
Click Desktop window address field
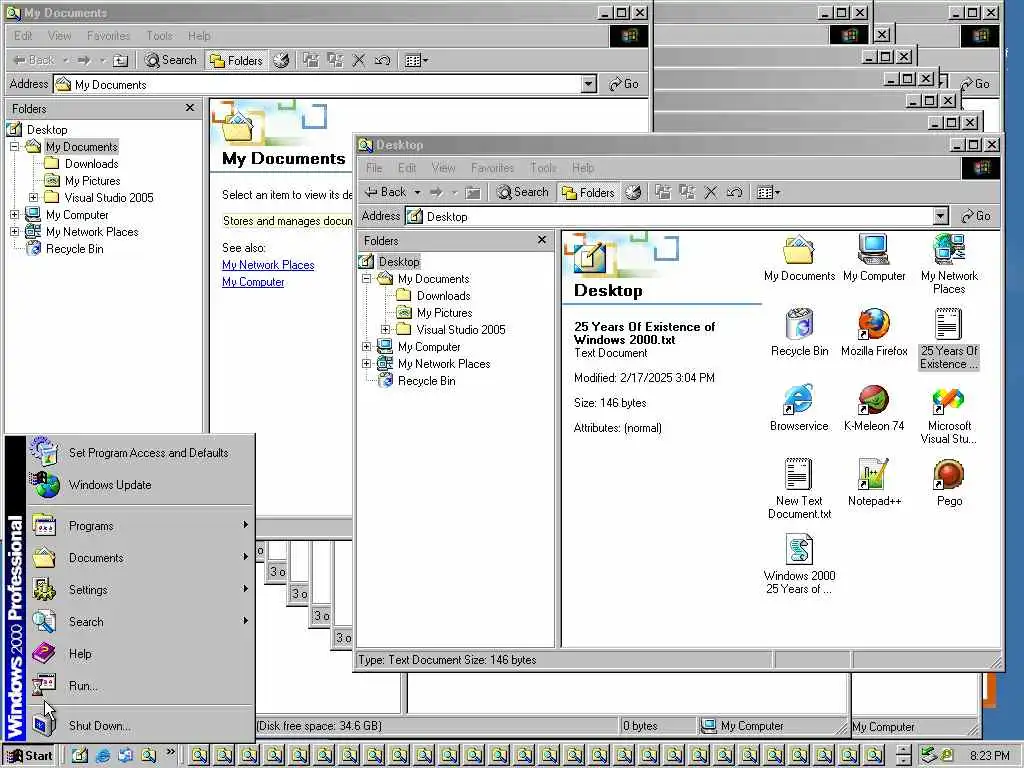(676, 216)
